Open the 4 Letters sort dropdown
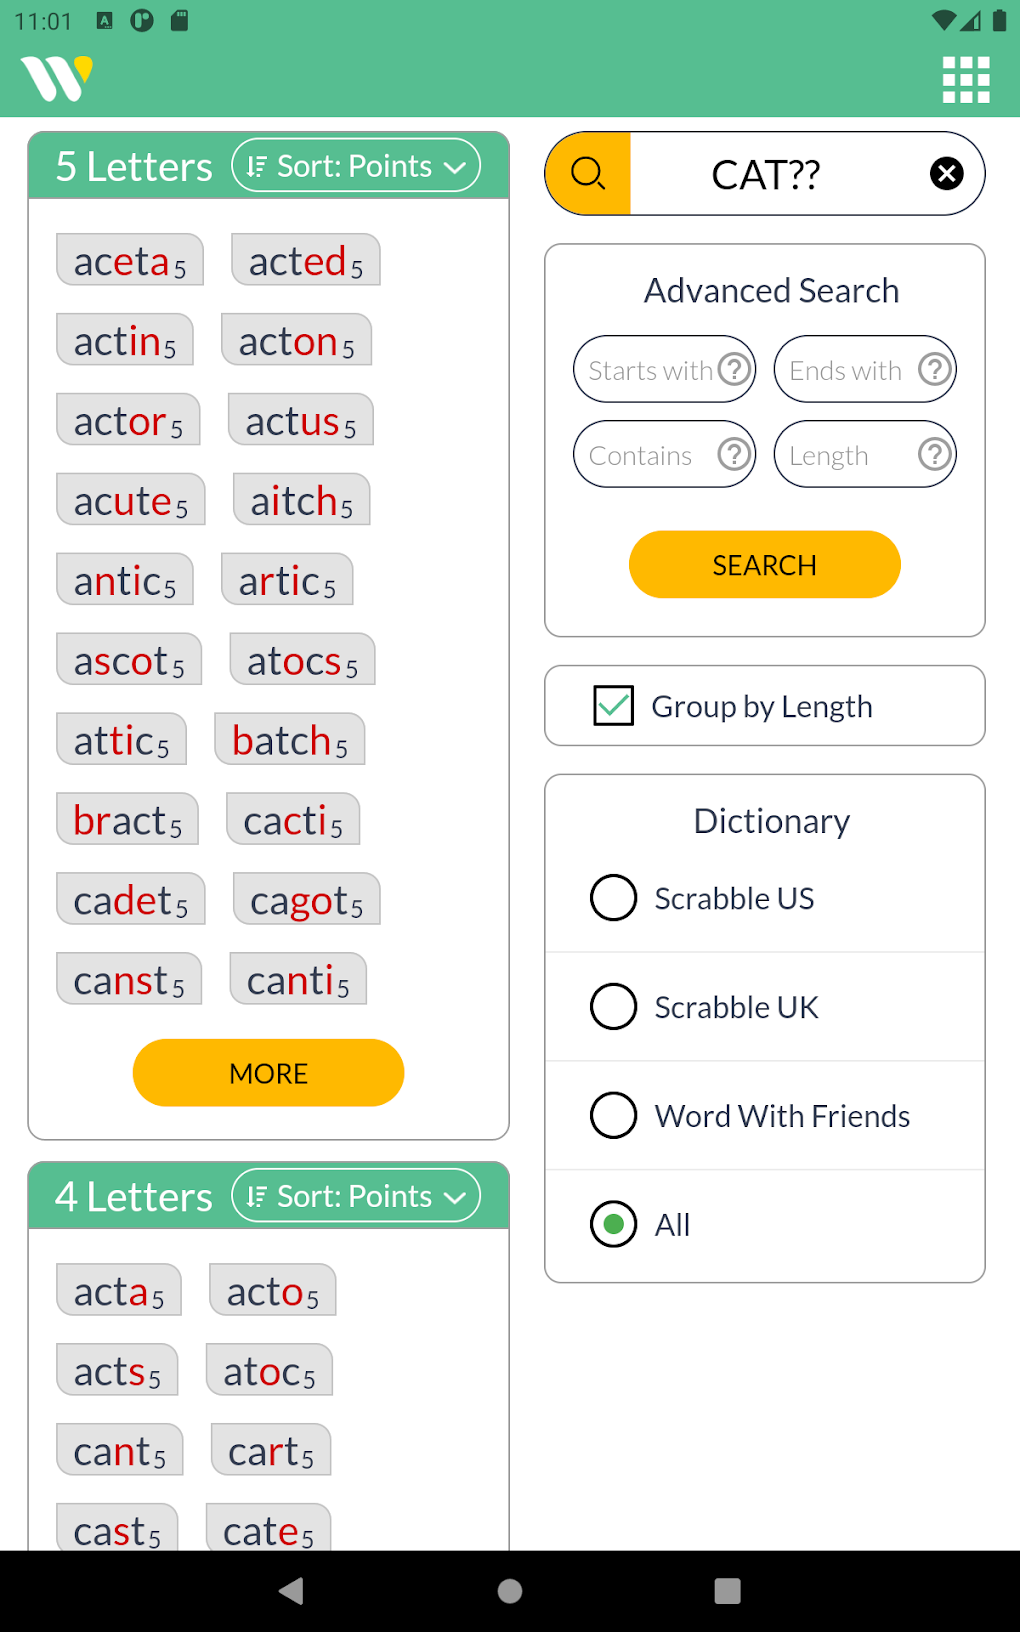The width and height of the screenshot is (1020, 1632). pyautogui.click(x=356, y=1195)
